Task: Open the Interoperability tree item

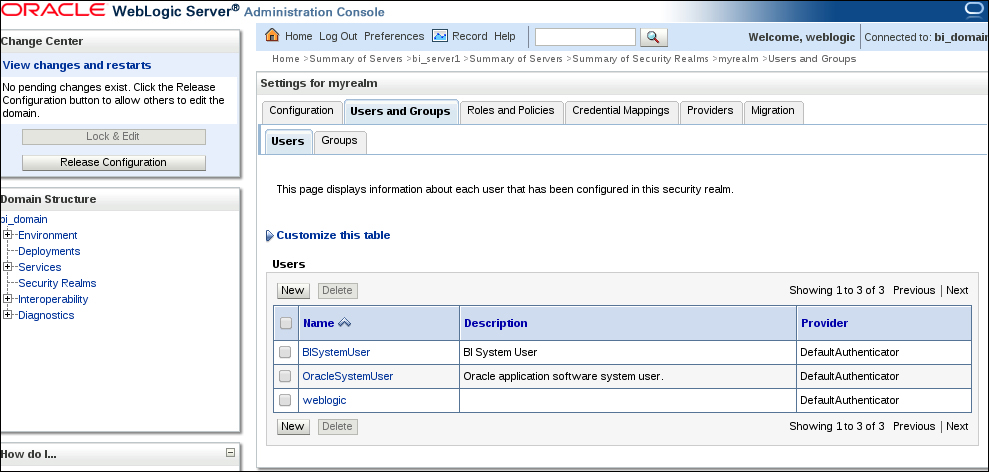Action: tap(53, 300)
